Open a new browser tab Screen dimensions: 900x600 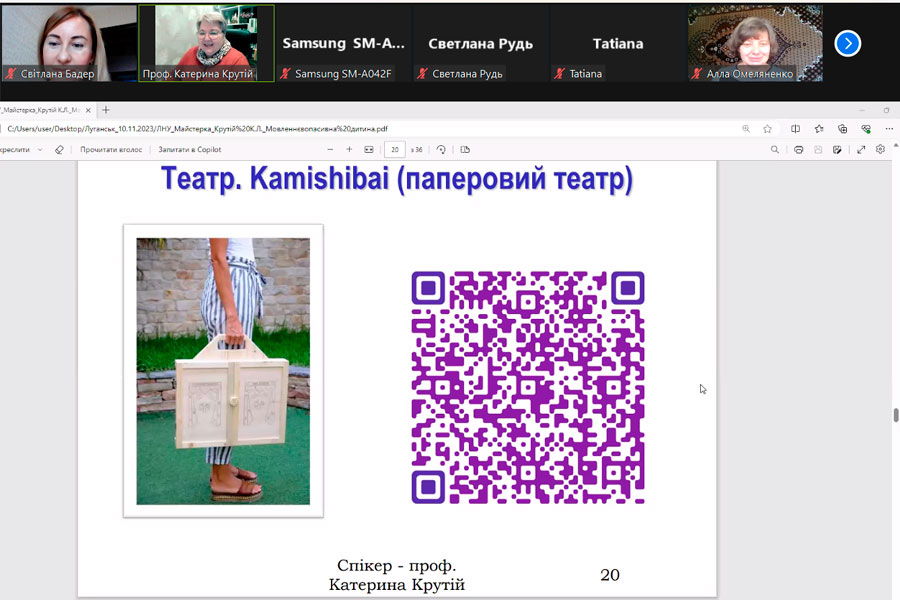(x=106, y=110)
